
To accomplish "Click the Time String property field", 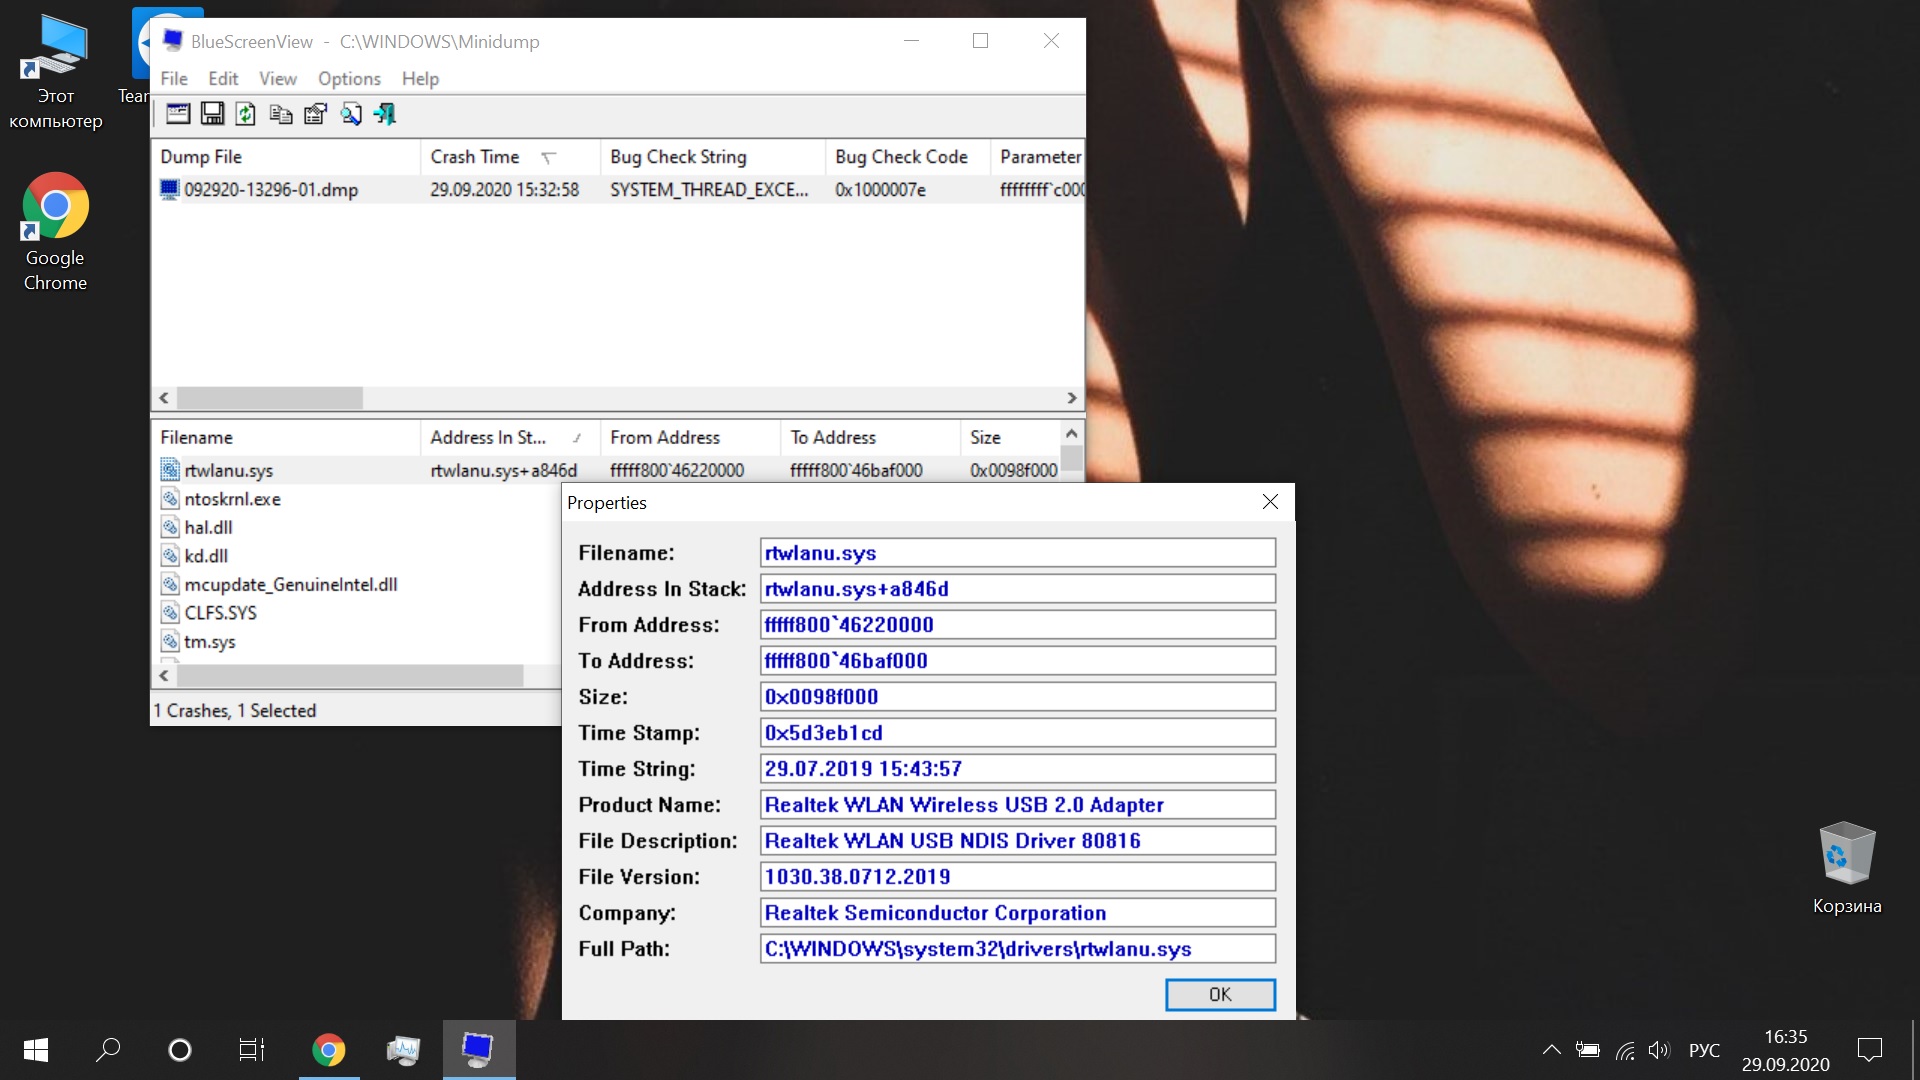I will pyautogui.click(x=1018, y=769).
